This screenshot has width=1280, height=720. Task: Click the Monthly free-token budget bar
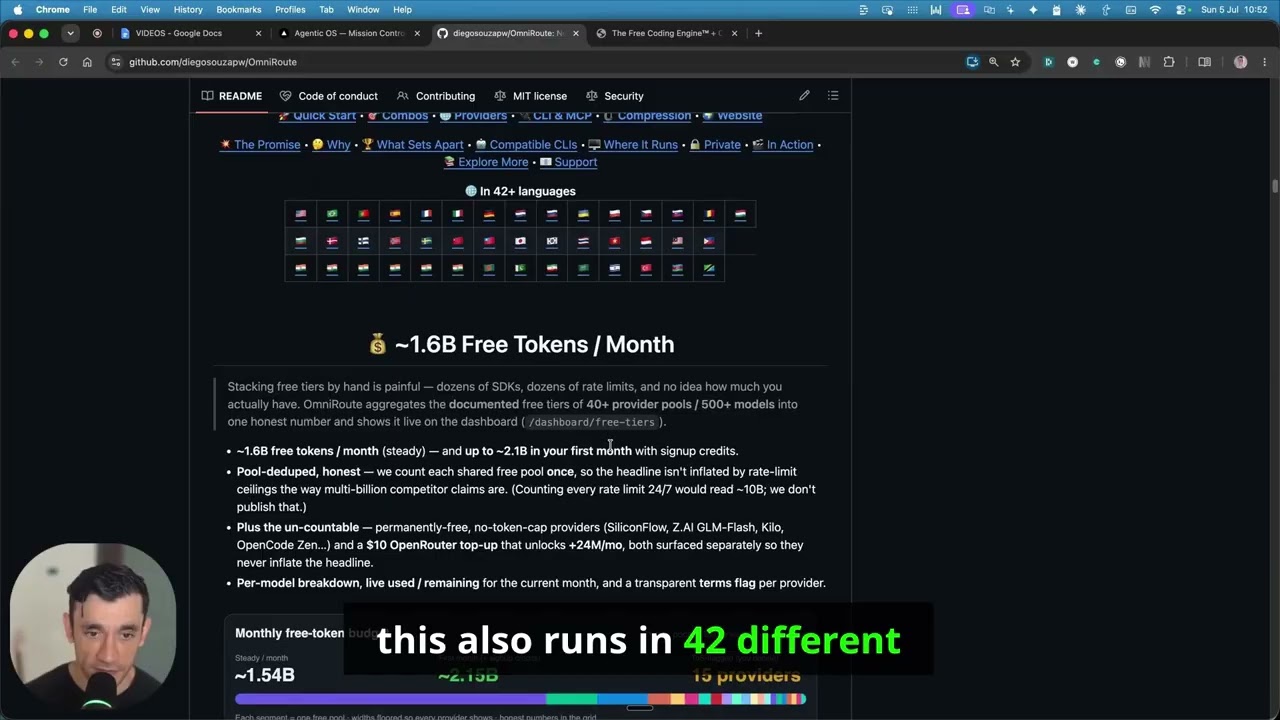pos(520,699)
